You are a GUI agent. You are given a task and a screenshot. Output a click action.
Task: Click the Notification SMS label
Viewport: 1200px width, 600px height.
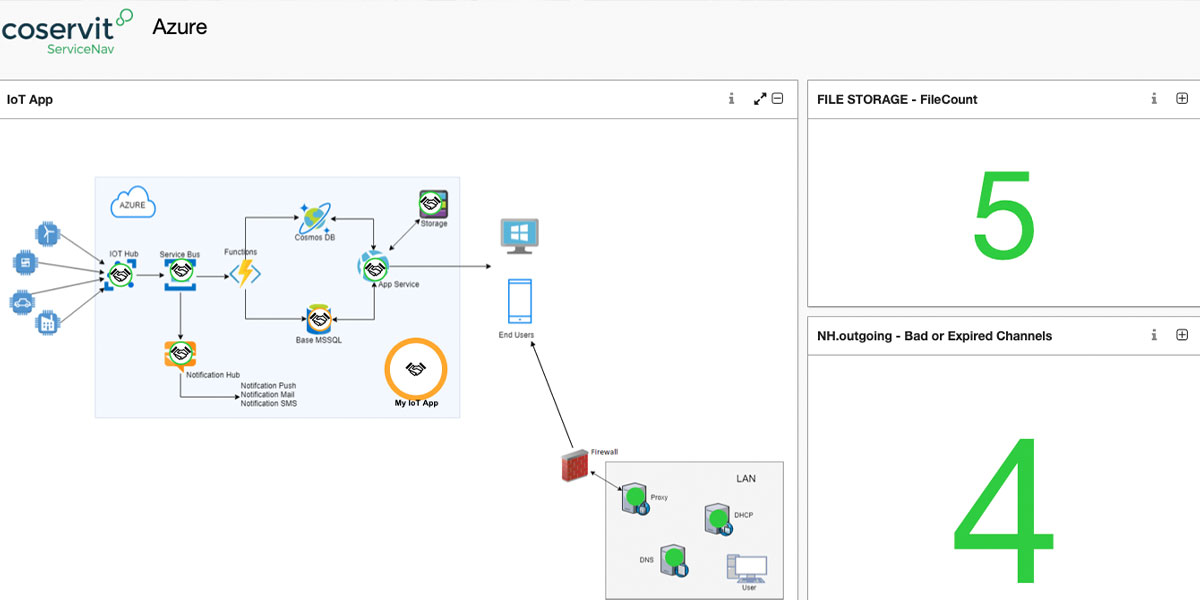268,403
